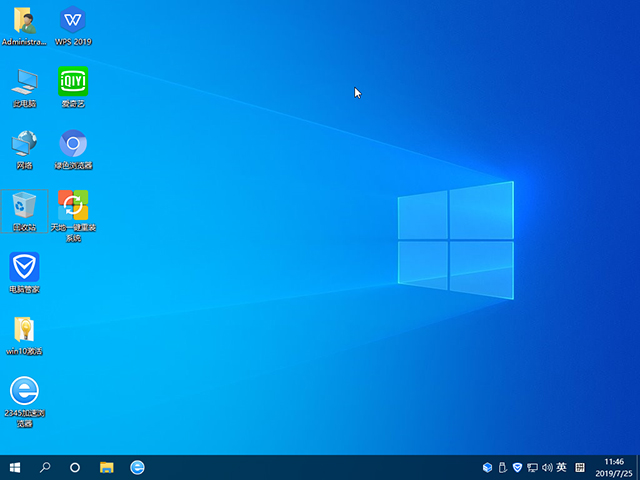This screenshot has width=640, height=480.
Task: Open the 2345加速浏览器 desktop icon
Action: point(24,402)
